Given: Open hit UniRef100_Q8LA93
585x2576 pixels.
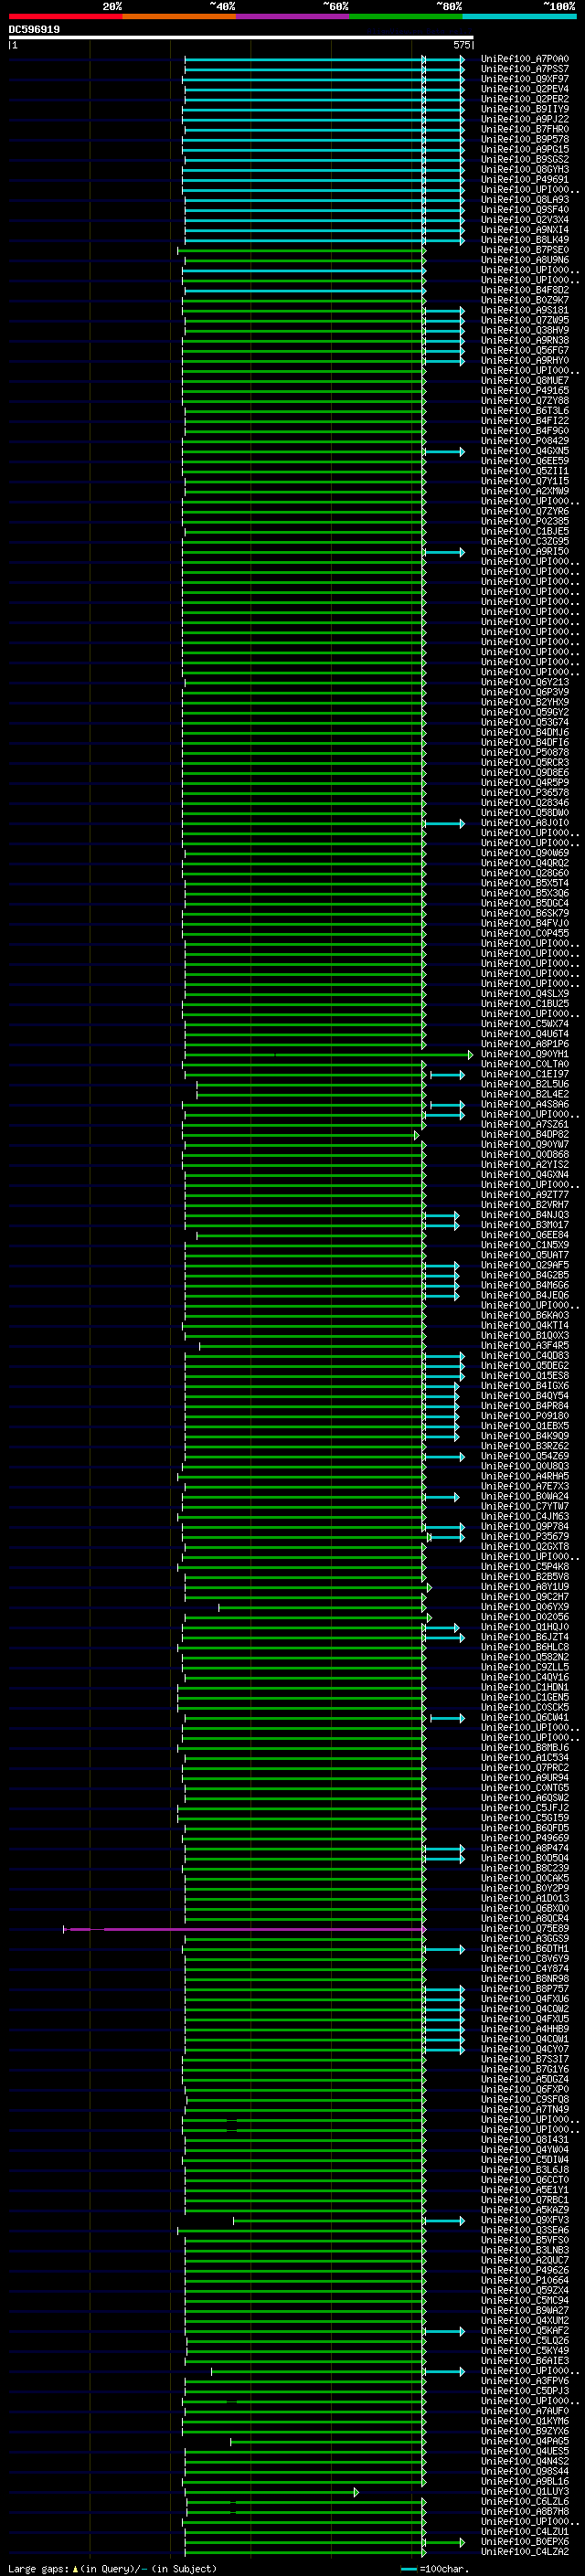Looking at the screenshot, I should [x=525, y=199].
